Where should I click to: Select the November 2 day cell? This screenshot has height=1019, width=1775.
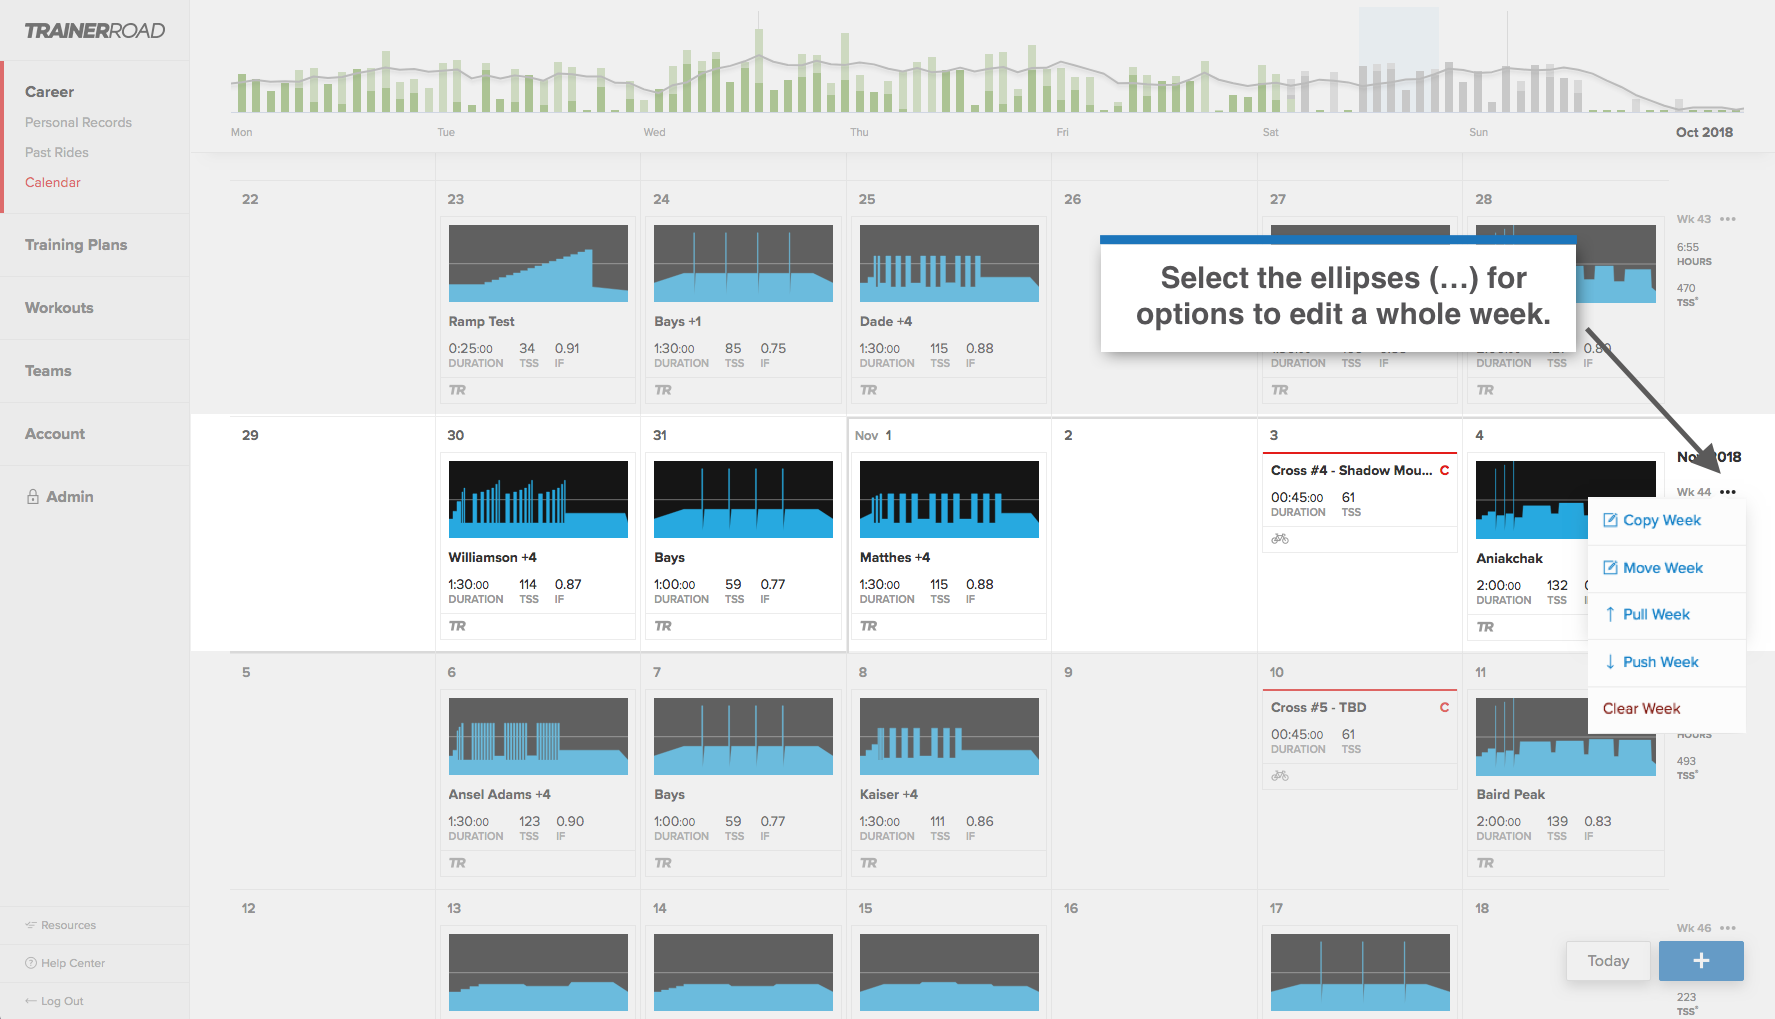[x=1154, y=535]
